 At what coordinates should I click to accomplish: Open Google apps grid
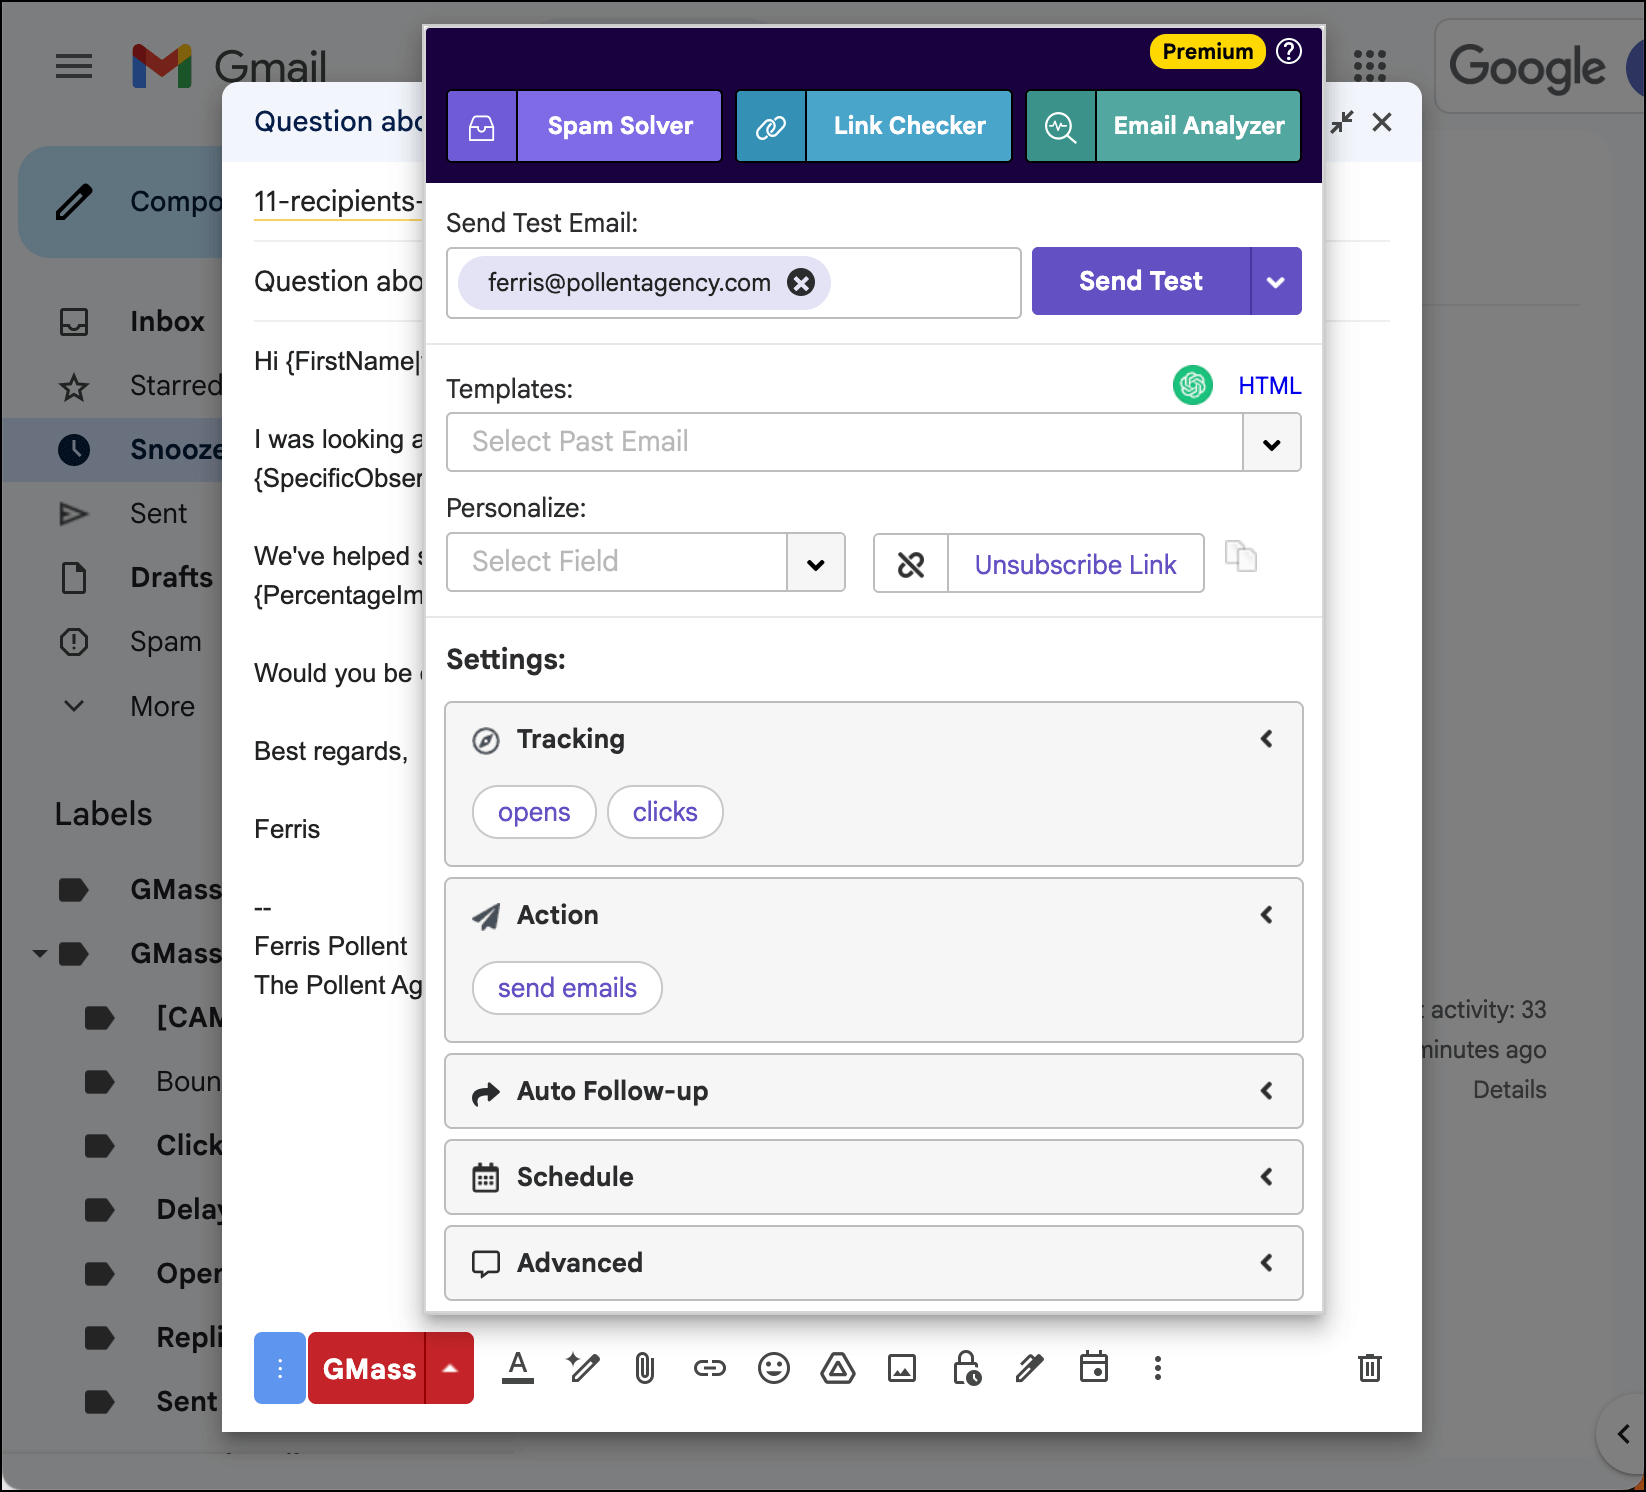(1370, 66)
